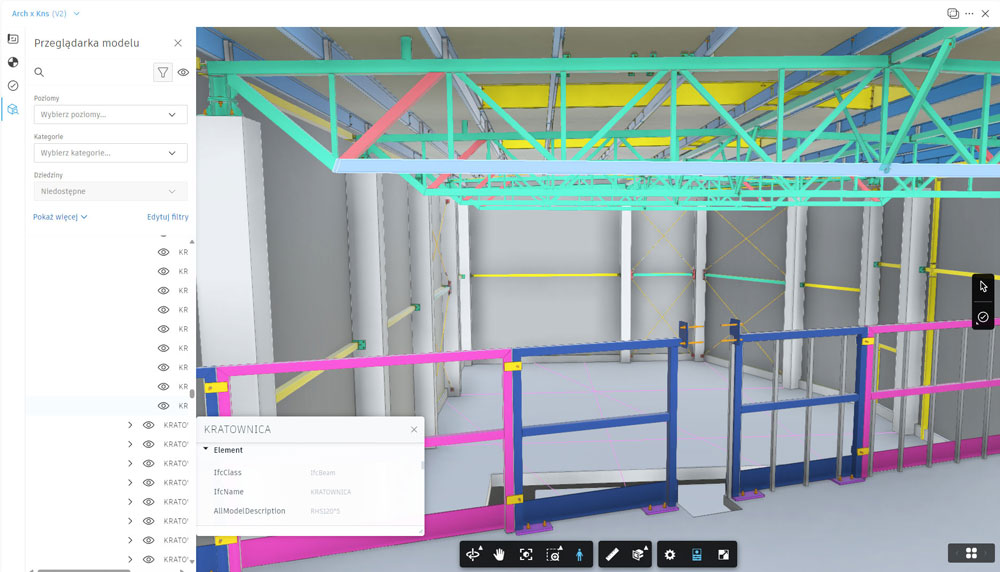Open the Section analysis cube tool
This screenshot has width=1000, height=572.
pos(638,554)
